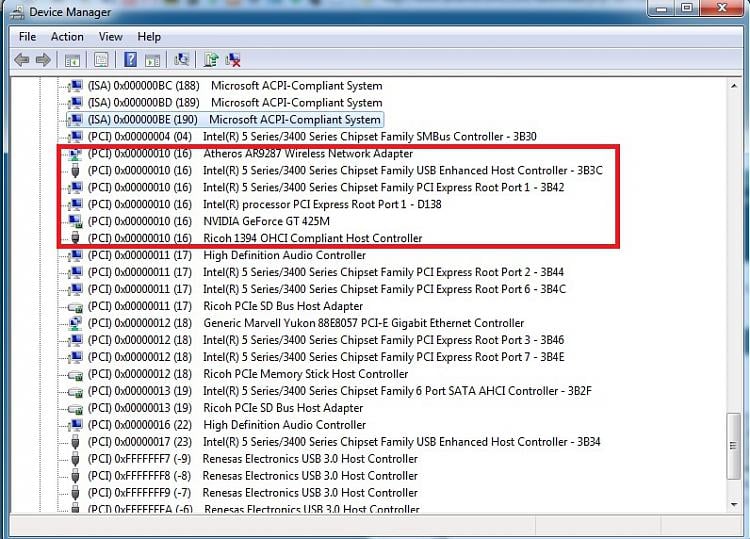Screen dimensions: 750x539
Task: Select Ricoh PCIe SD Bus Host Adapter (19)
Action: pos(225,408)
